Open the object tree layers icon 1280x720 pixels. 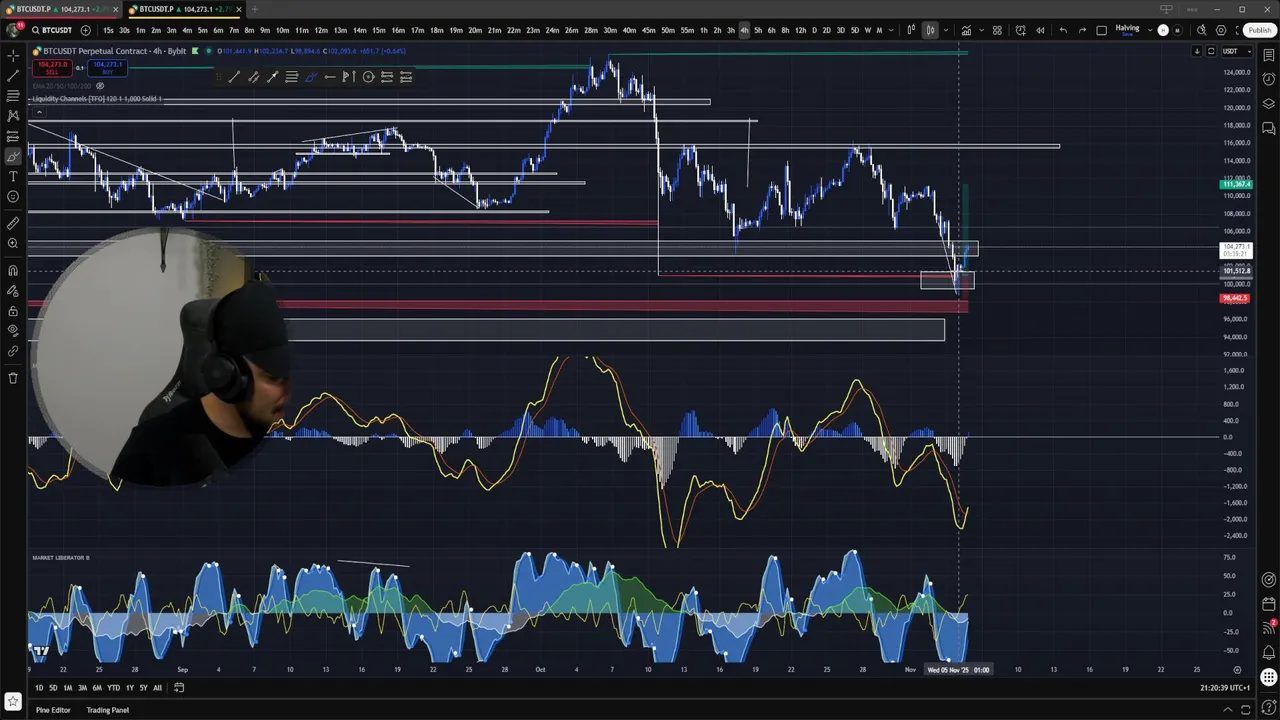(x=1268, y=104)
